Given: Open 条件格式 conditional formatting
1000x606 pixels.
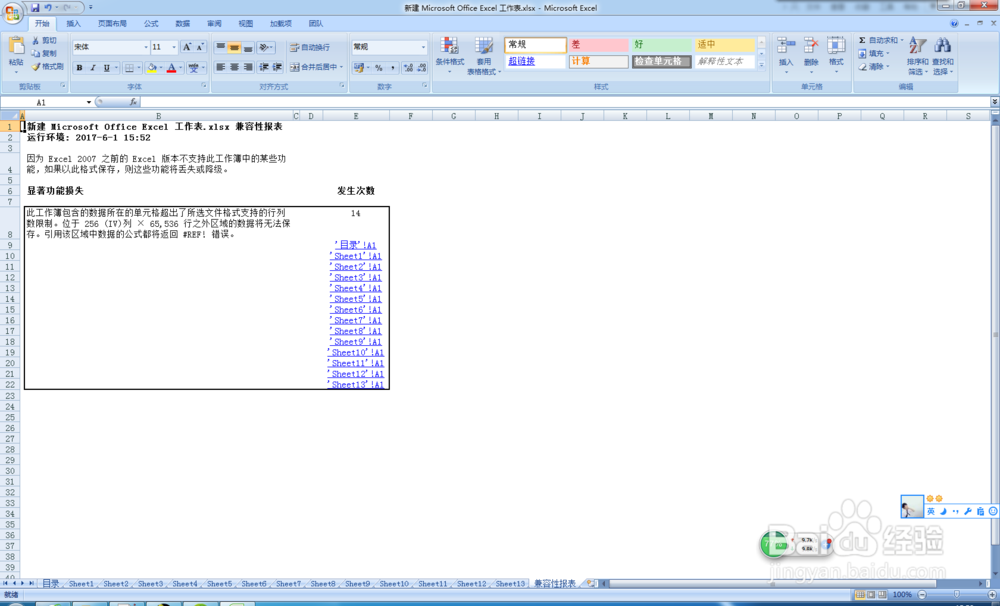Looking at the screenshot, I should click(x=450, y=55).
